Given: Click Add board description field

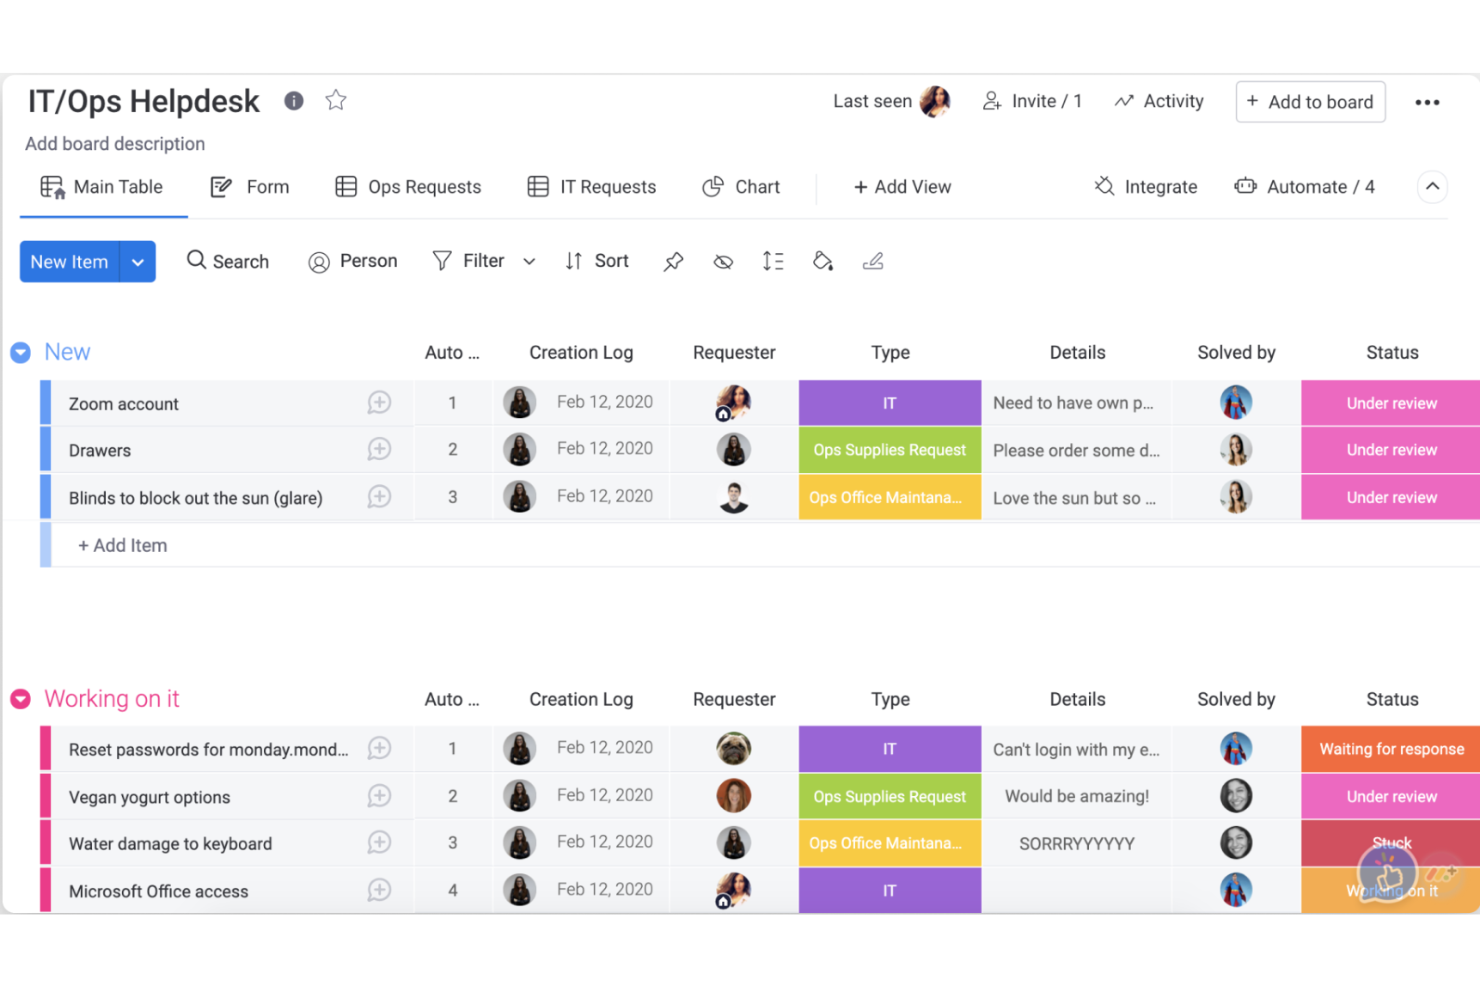Looking at the screenshot, I should (114, 143).
